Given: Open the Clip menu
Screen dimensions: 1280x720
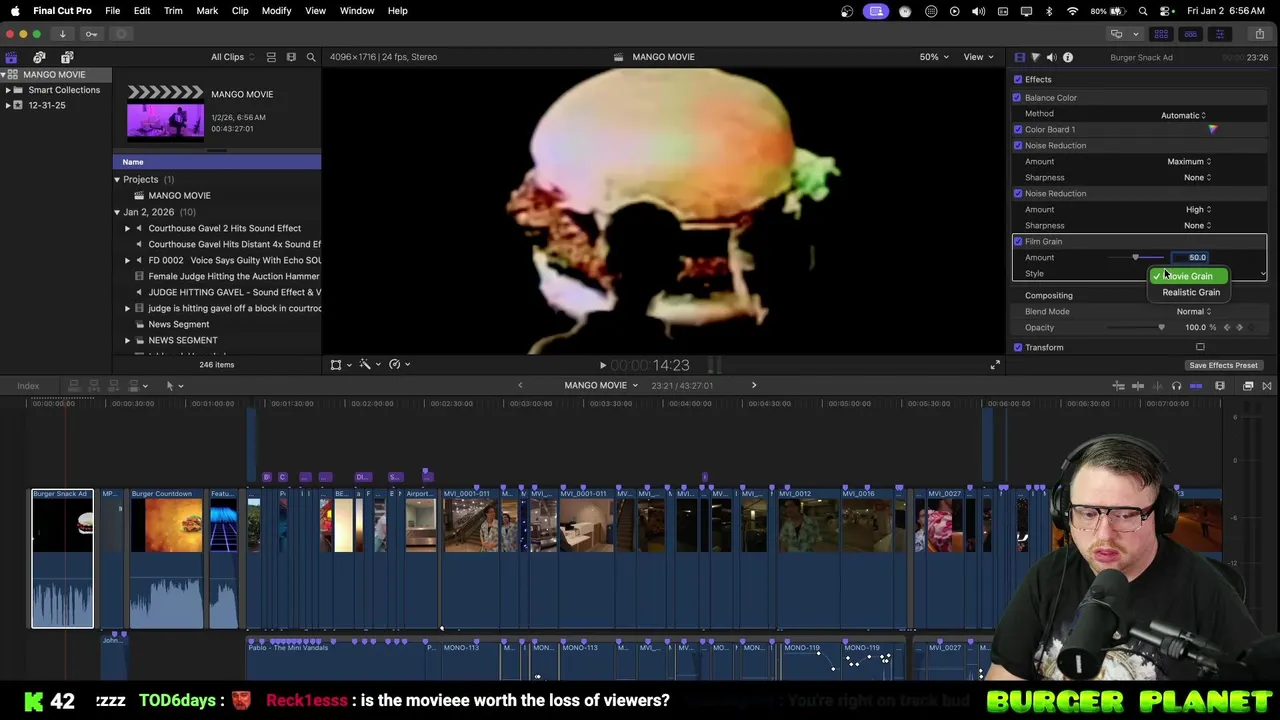Looking at the screenshot, I should pos(240,11).
